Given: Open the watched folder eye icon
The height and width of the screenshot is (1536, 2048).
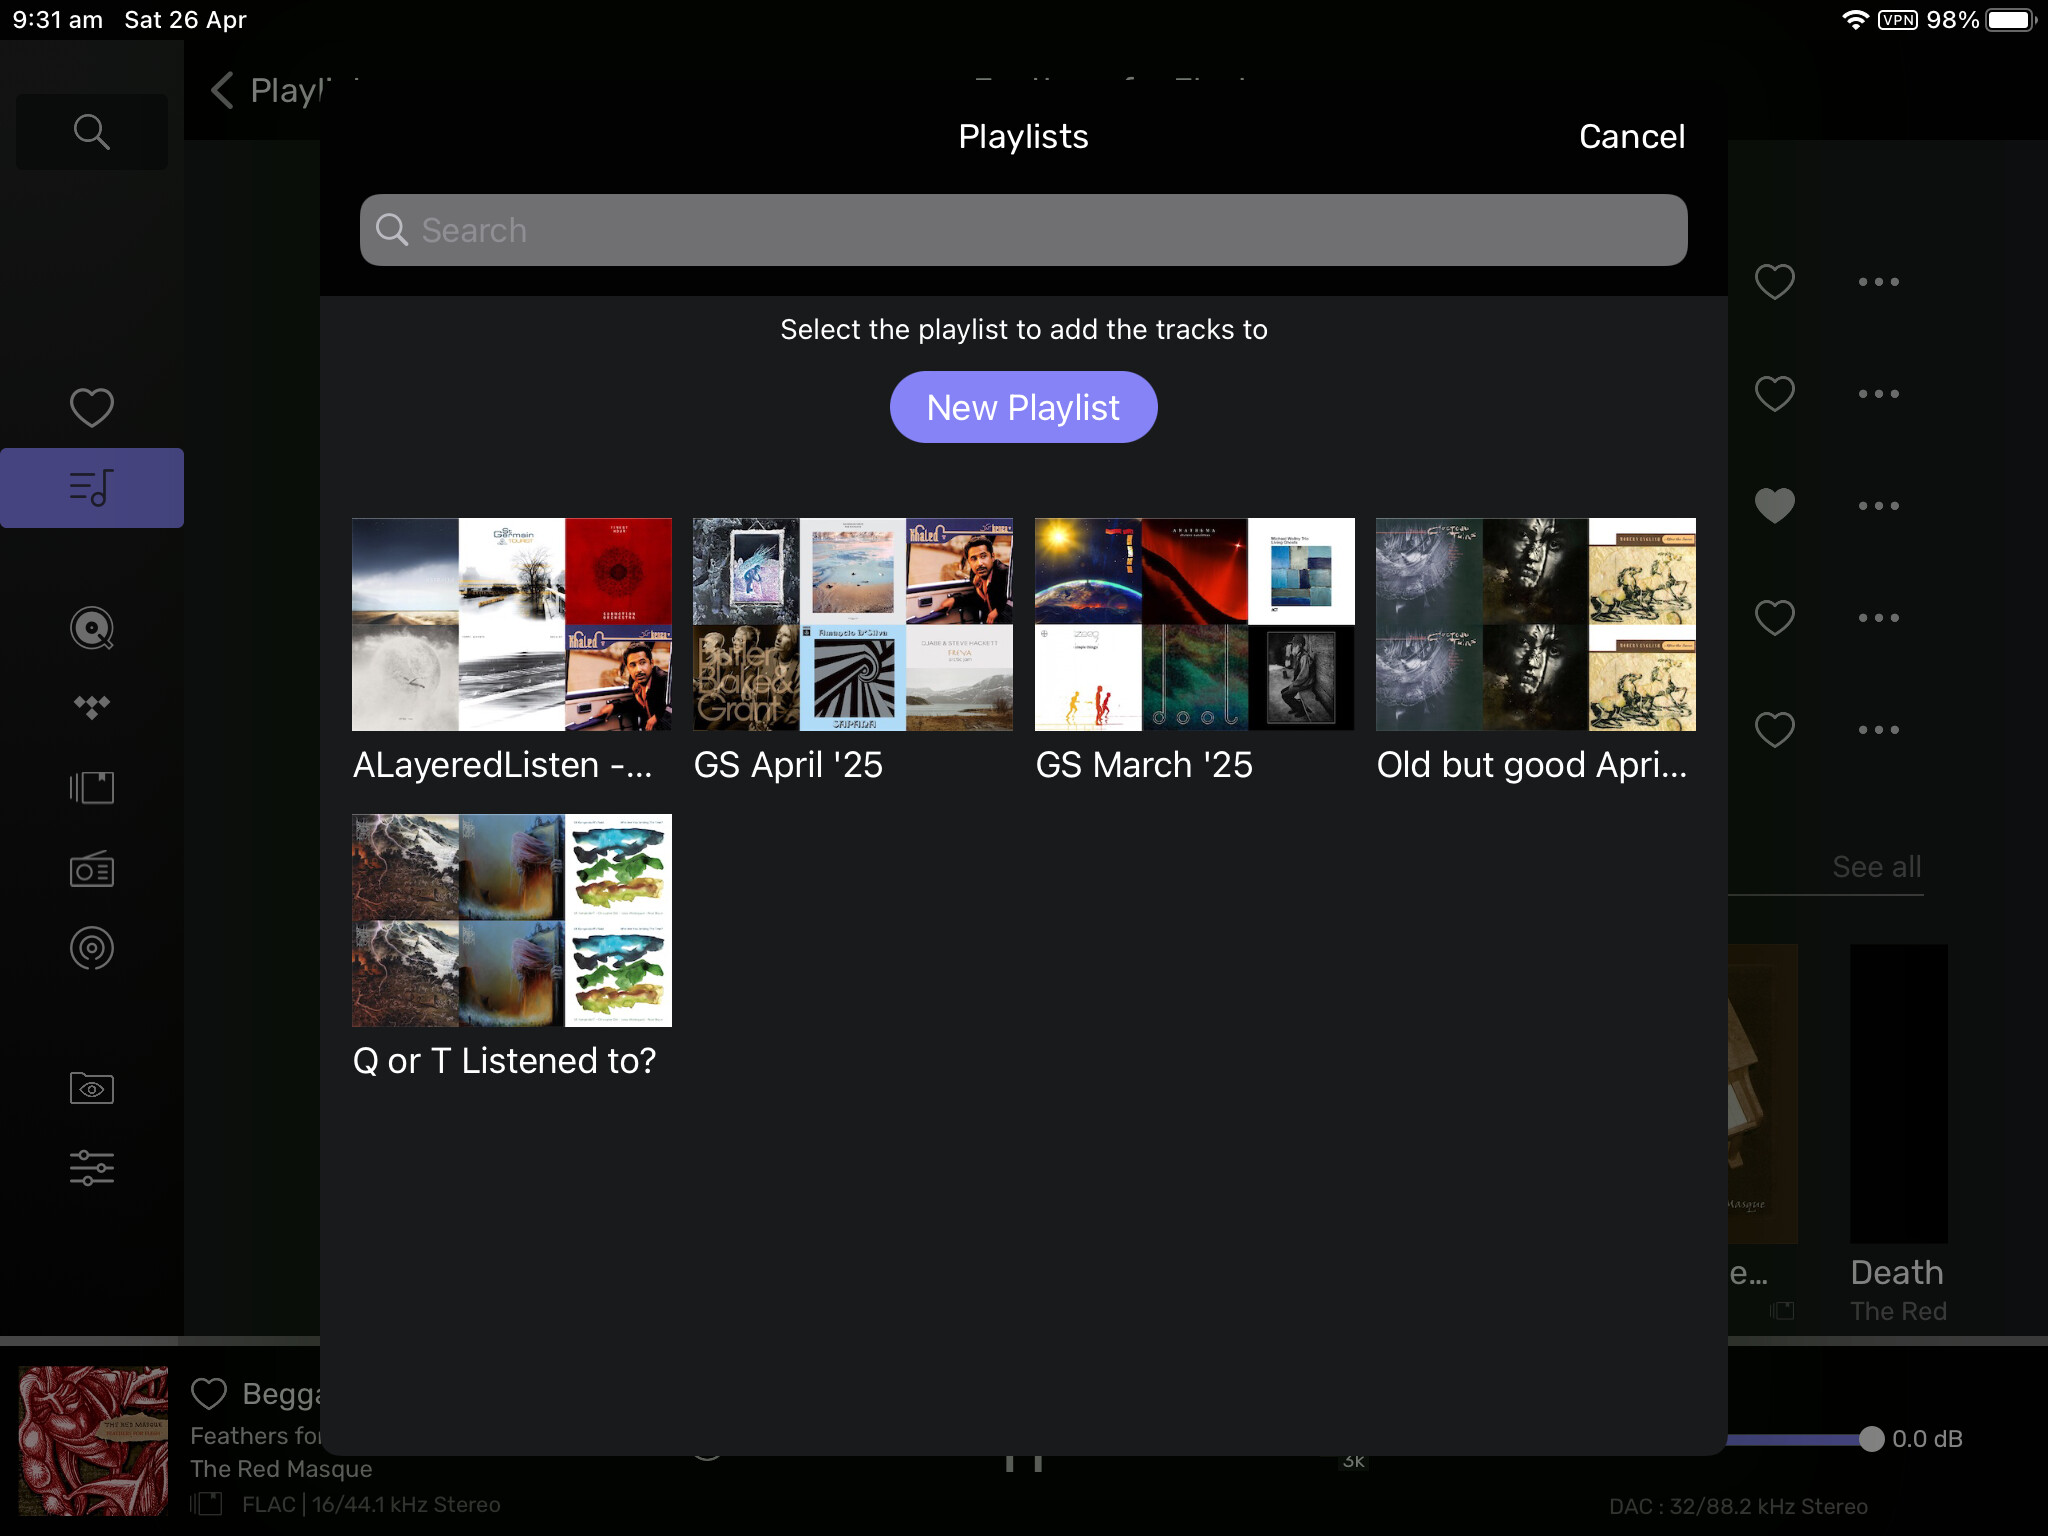Looking at the screenshot, I should point(91,1088).
